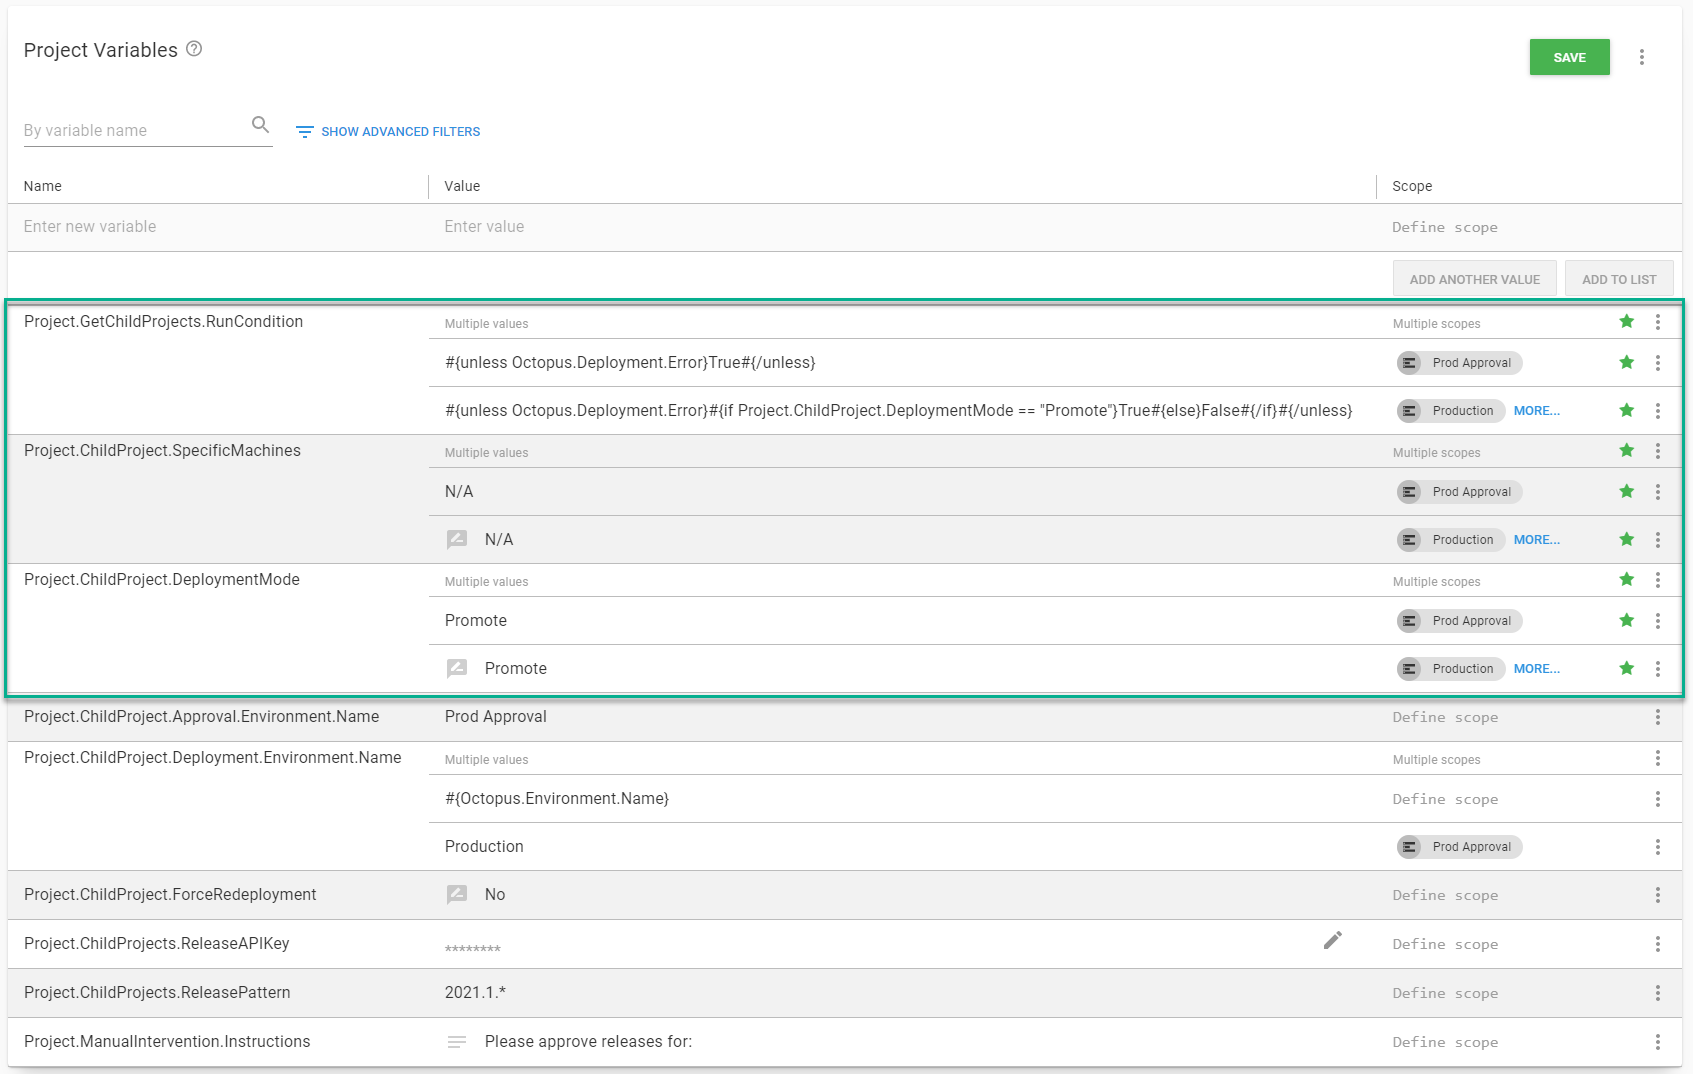Toggle star on RunCondition Production row
The height and width of the screenshot is (1074, 1693).
point(1626,411)
